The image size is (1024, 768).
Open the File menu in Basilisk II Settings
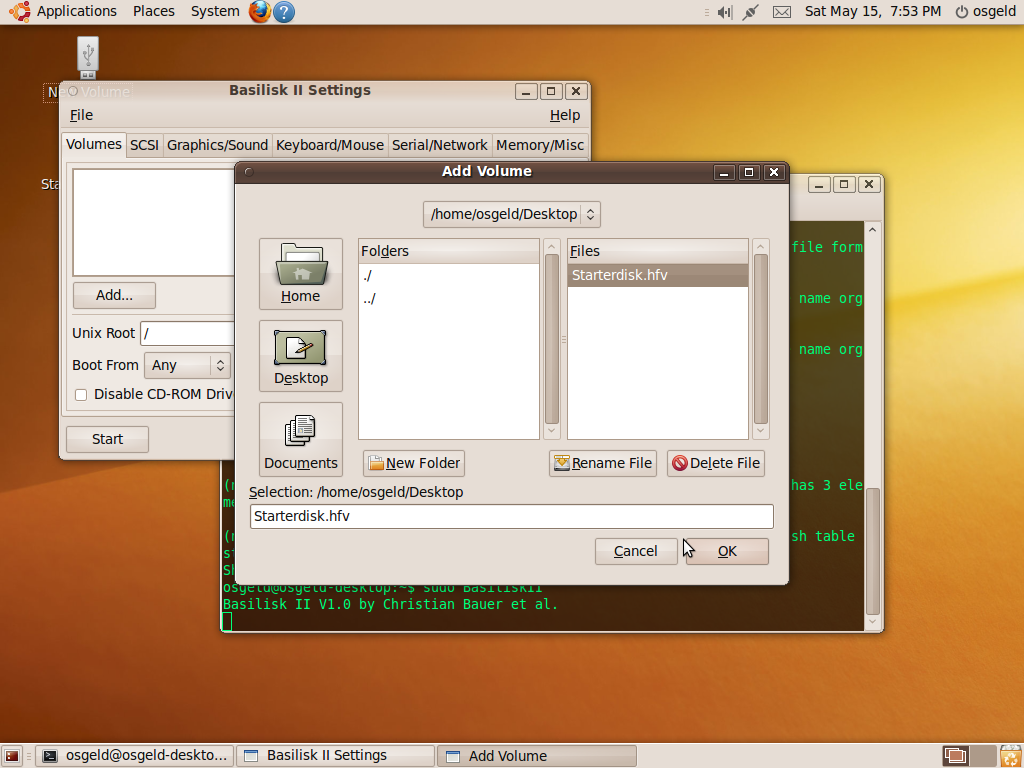(80, 115)
